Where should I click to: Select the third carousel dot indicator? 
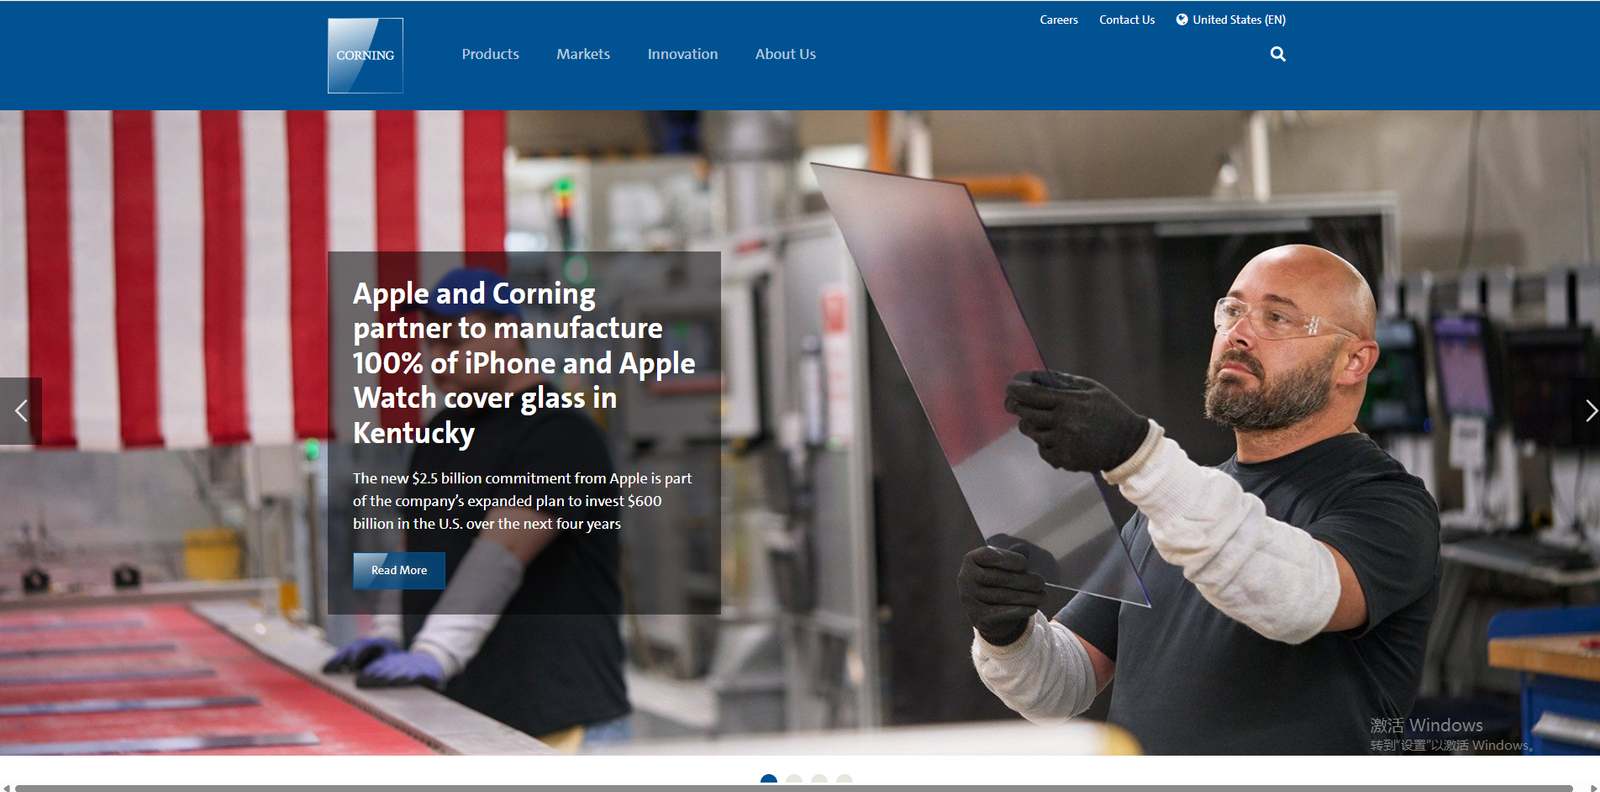pos(819,780)
